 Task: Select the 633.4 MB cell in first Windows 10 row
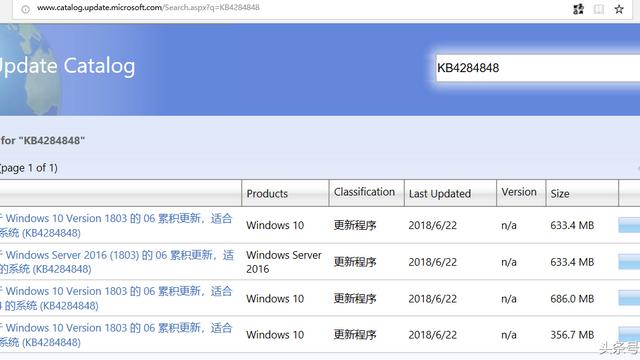pos(572,225)
